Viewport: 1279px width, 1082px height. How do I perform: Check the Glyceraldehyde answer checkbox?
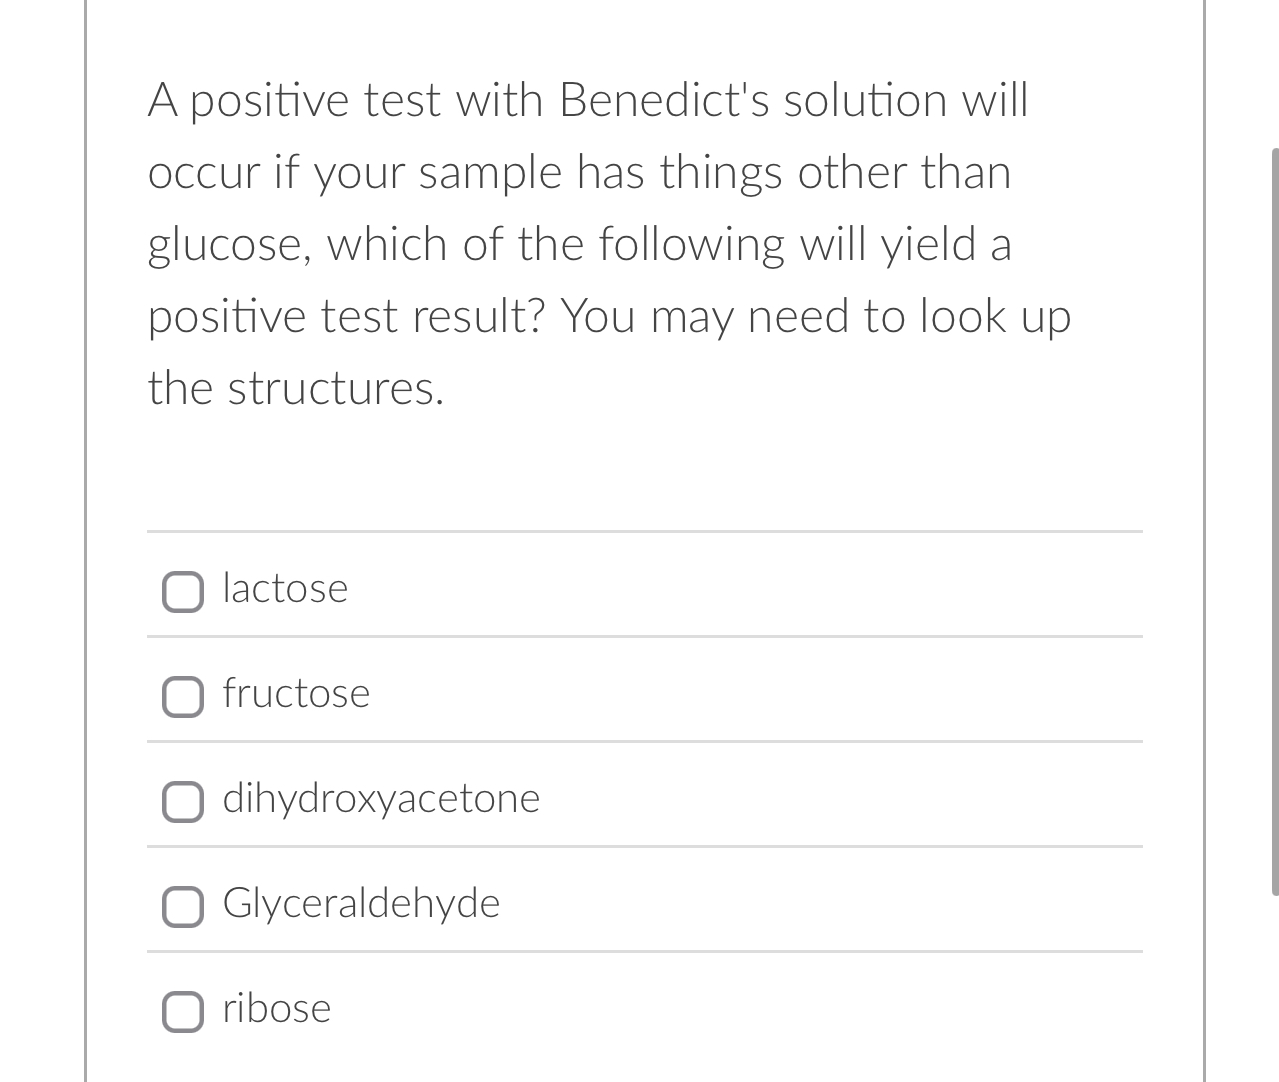coord(183,906)
